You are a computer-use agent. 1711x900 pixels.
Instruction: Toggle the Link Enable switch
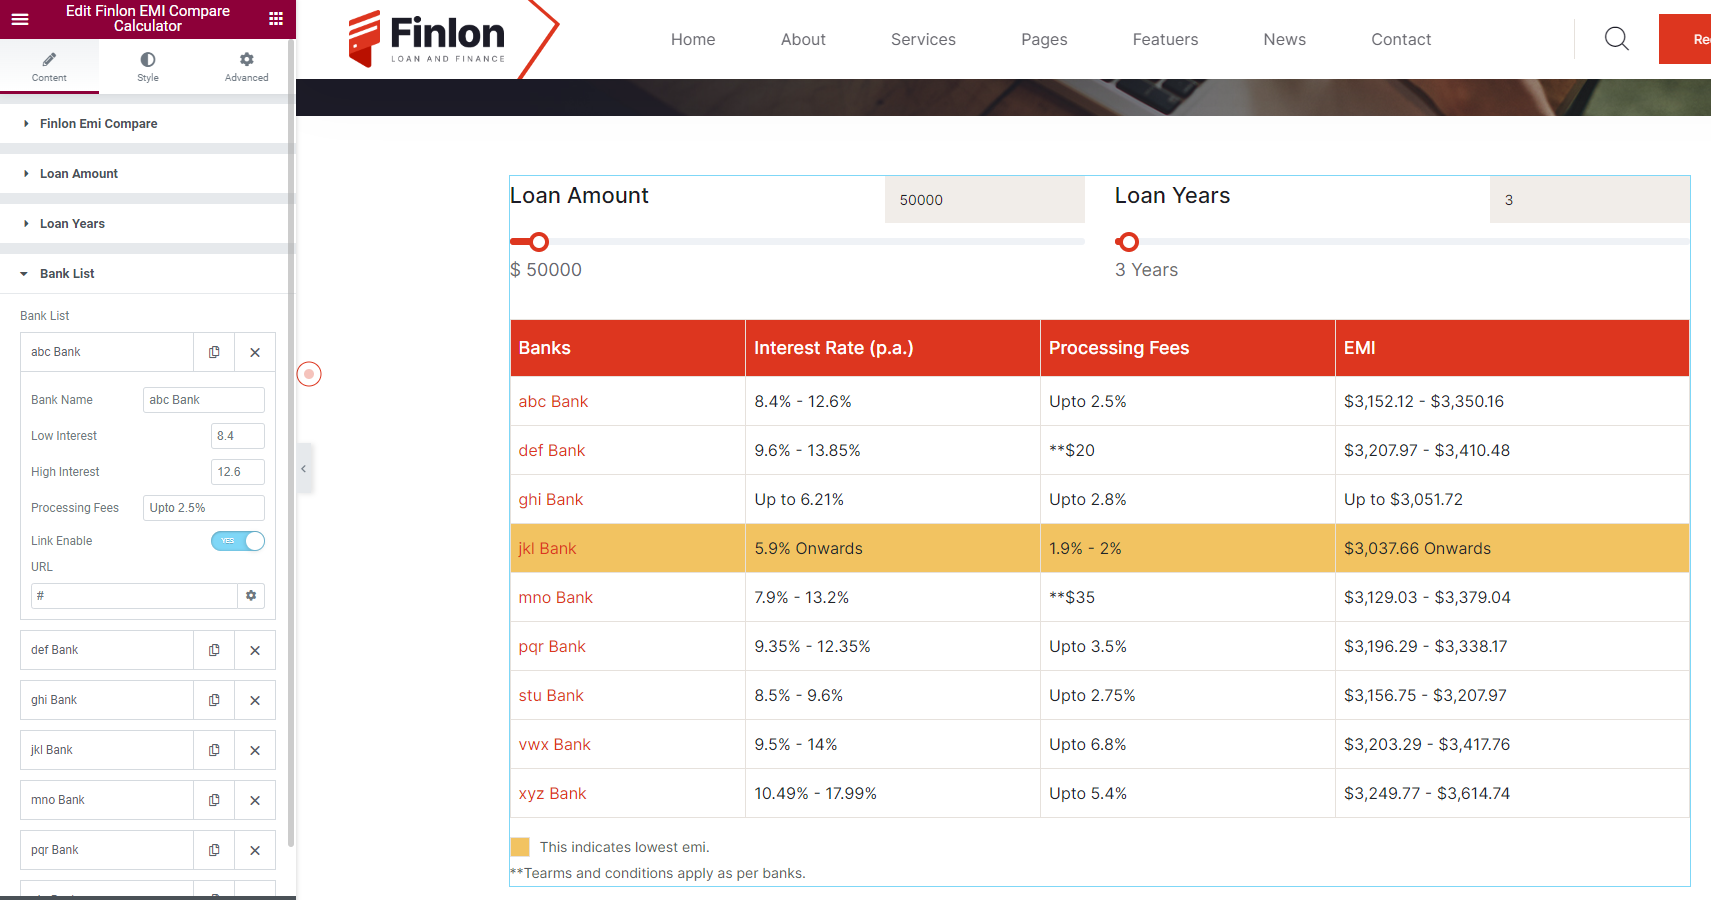tap(238, 541)
